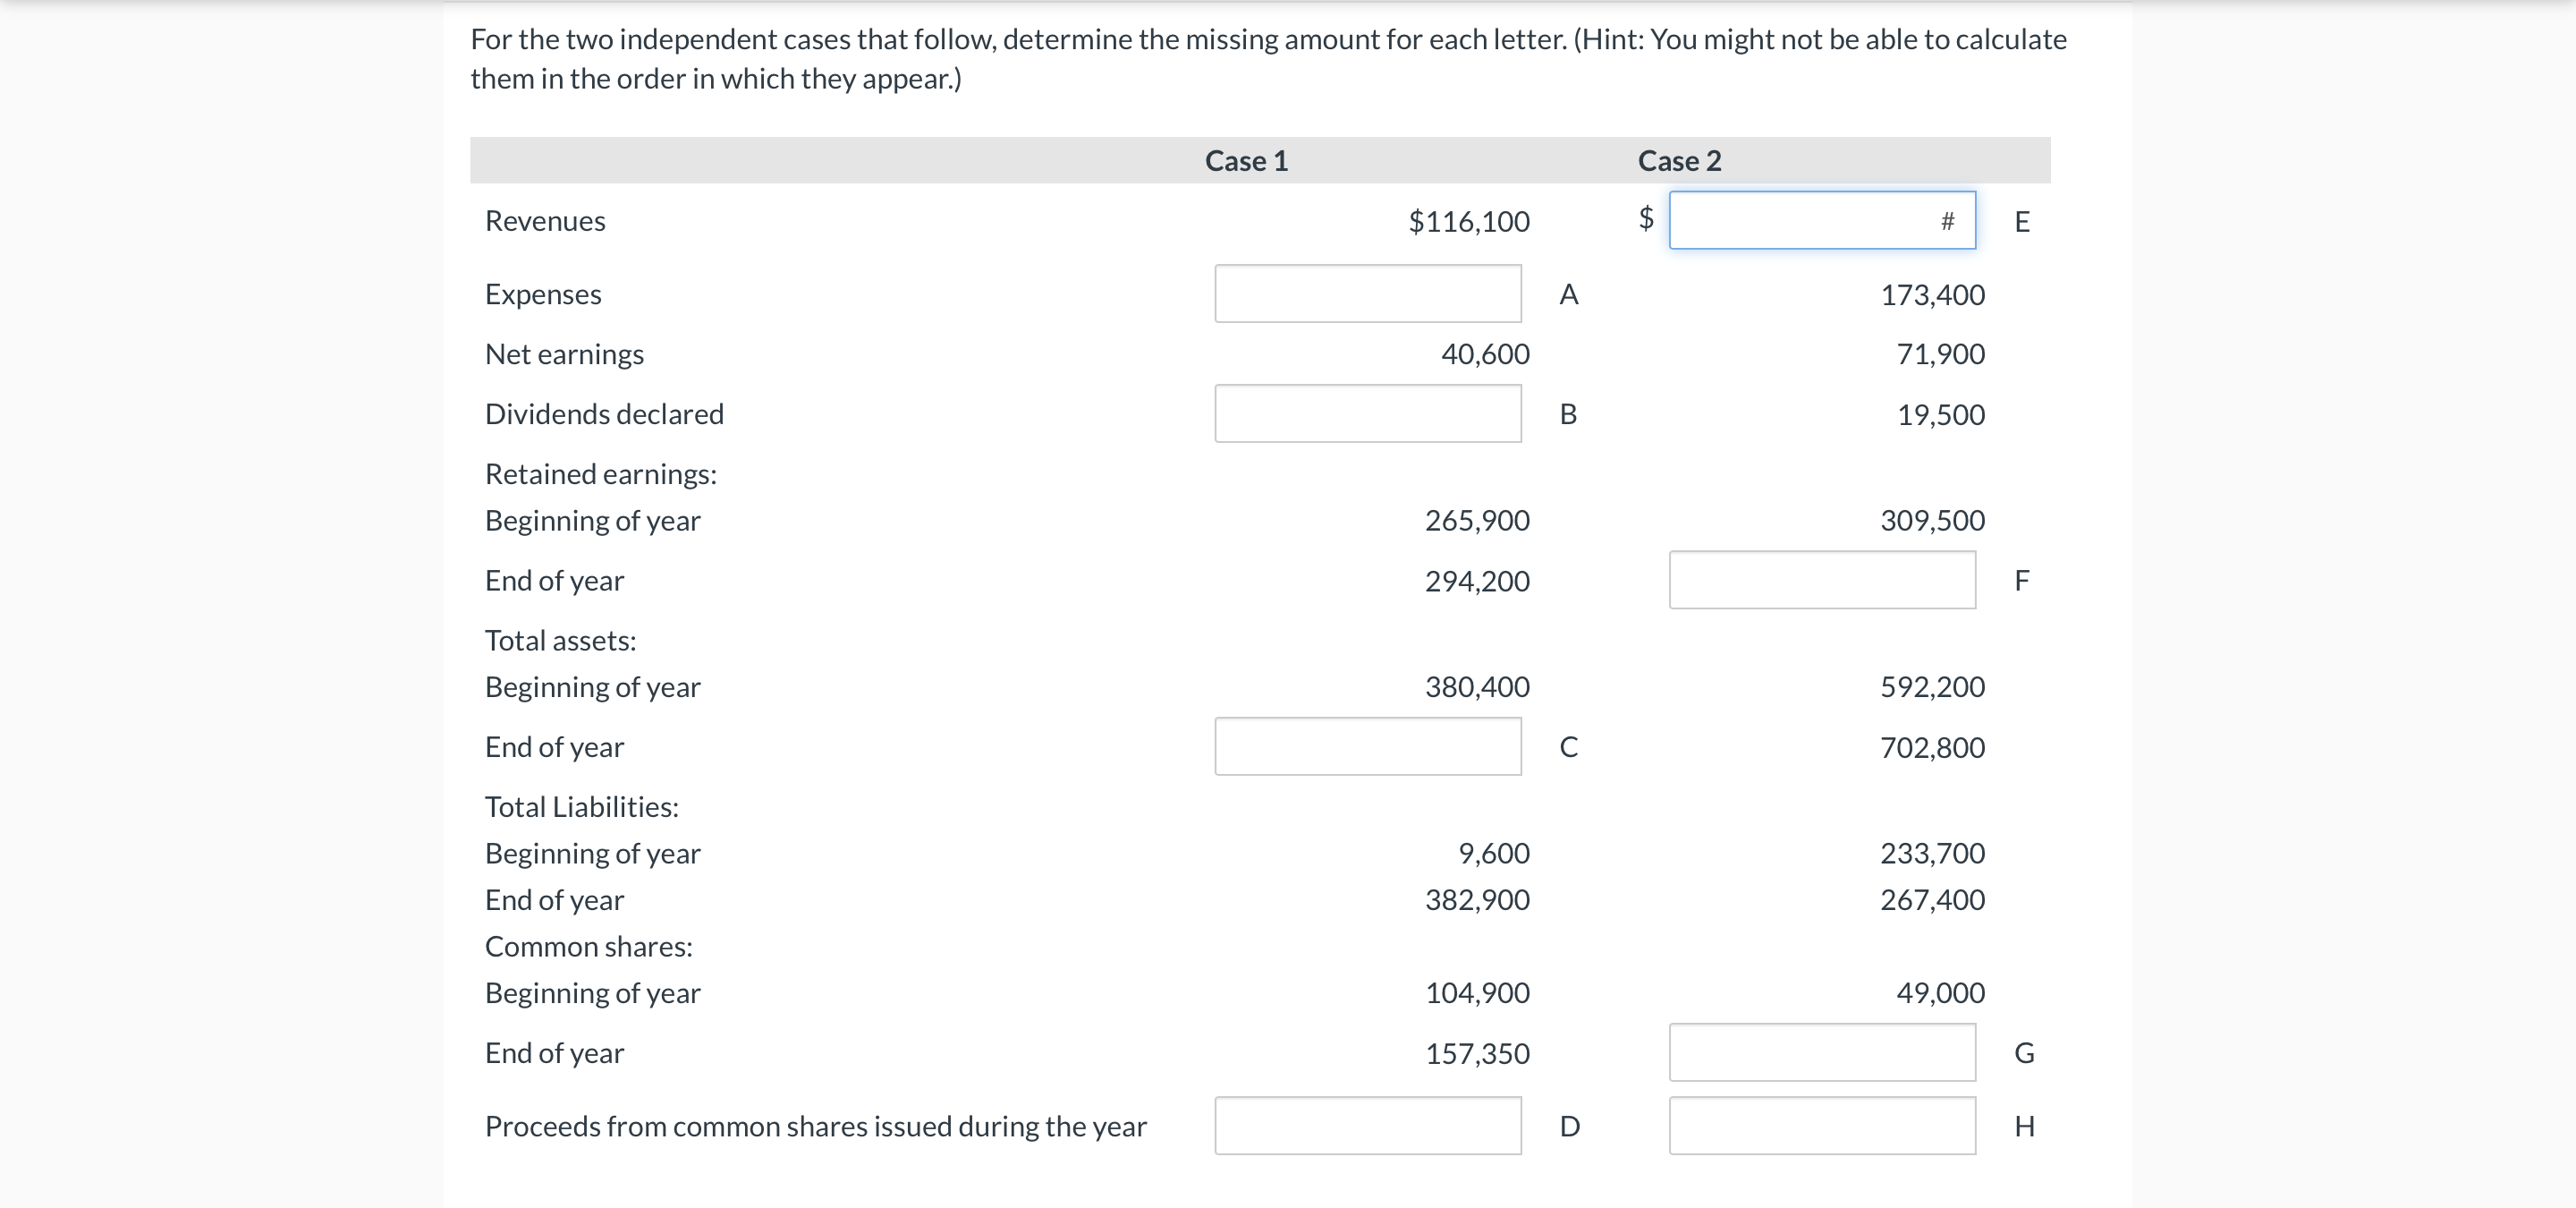
Task: Click the letter E marker beside Revenues
Action: point(2021,221)
